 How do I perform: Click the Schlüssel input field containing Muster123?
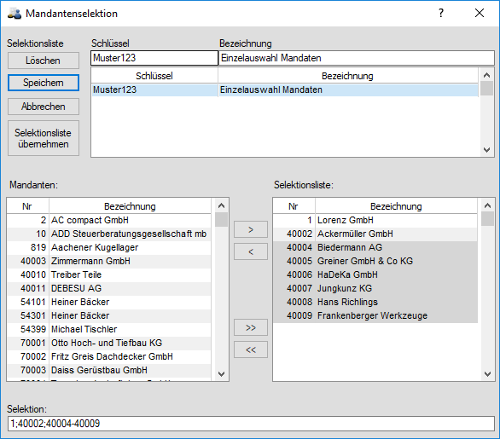pos(154,58)
